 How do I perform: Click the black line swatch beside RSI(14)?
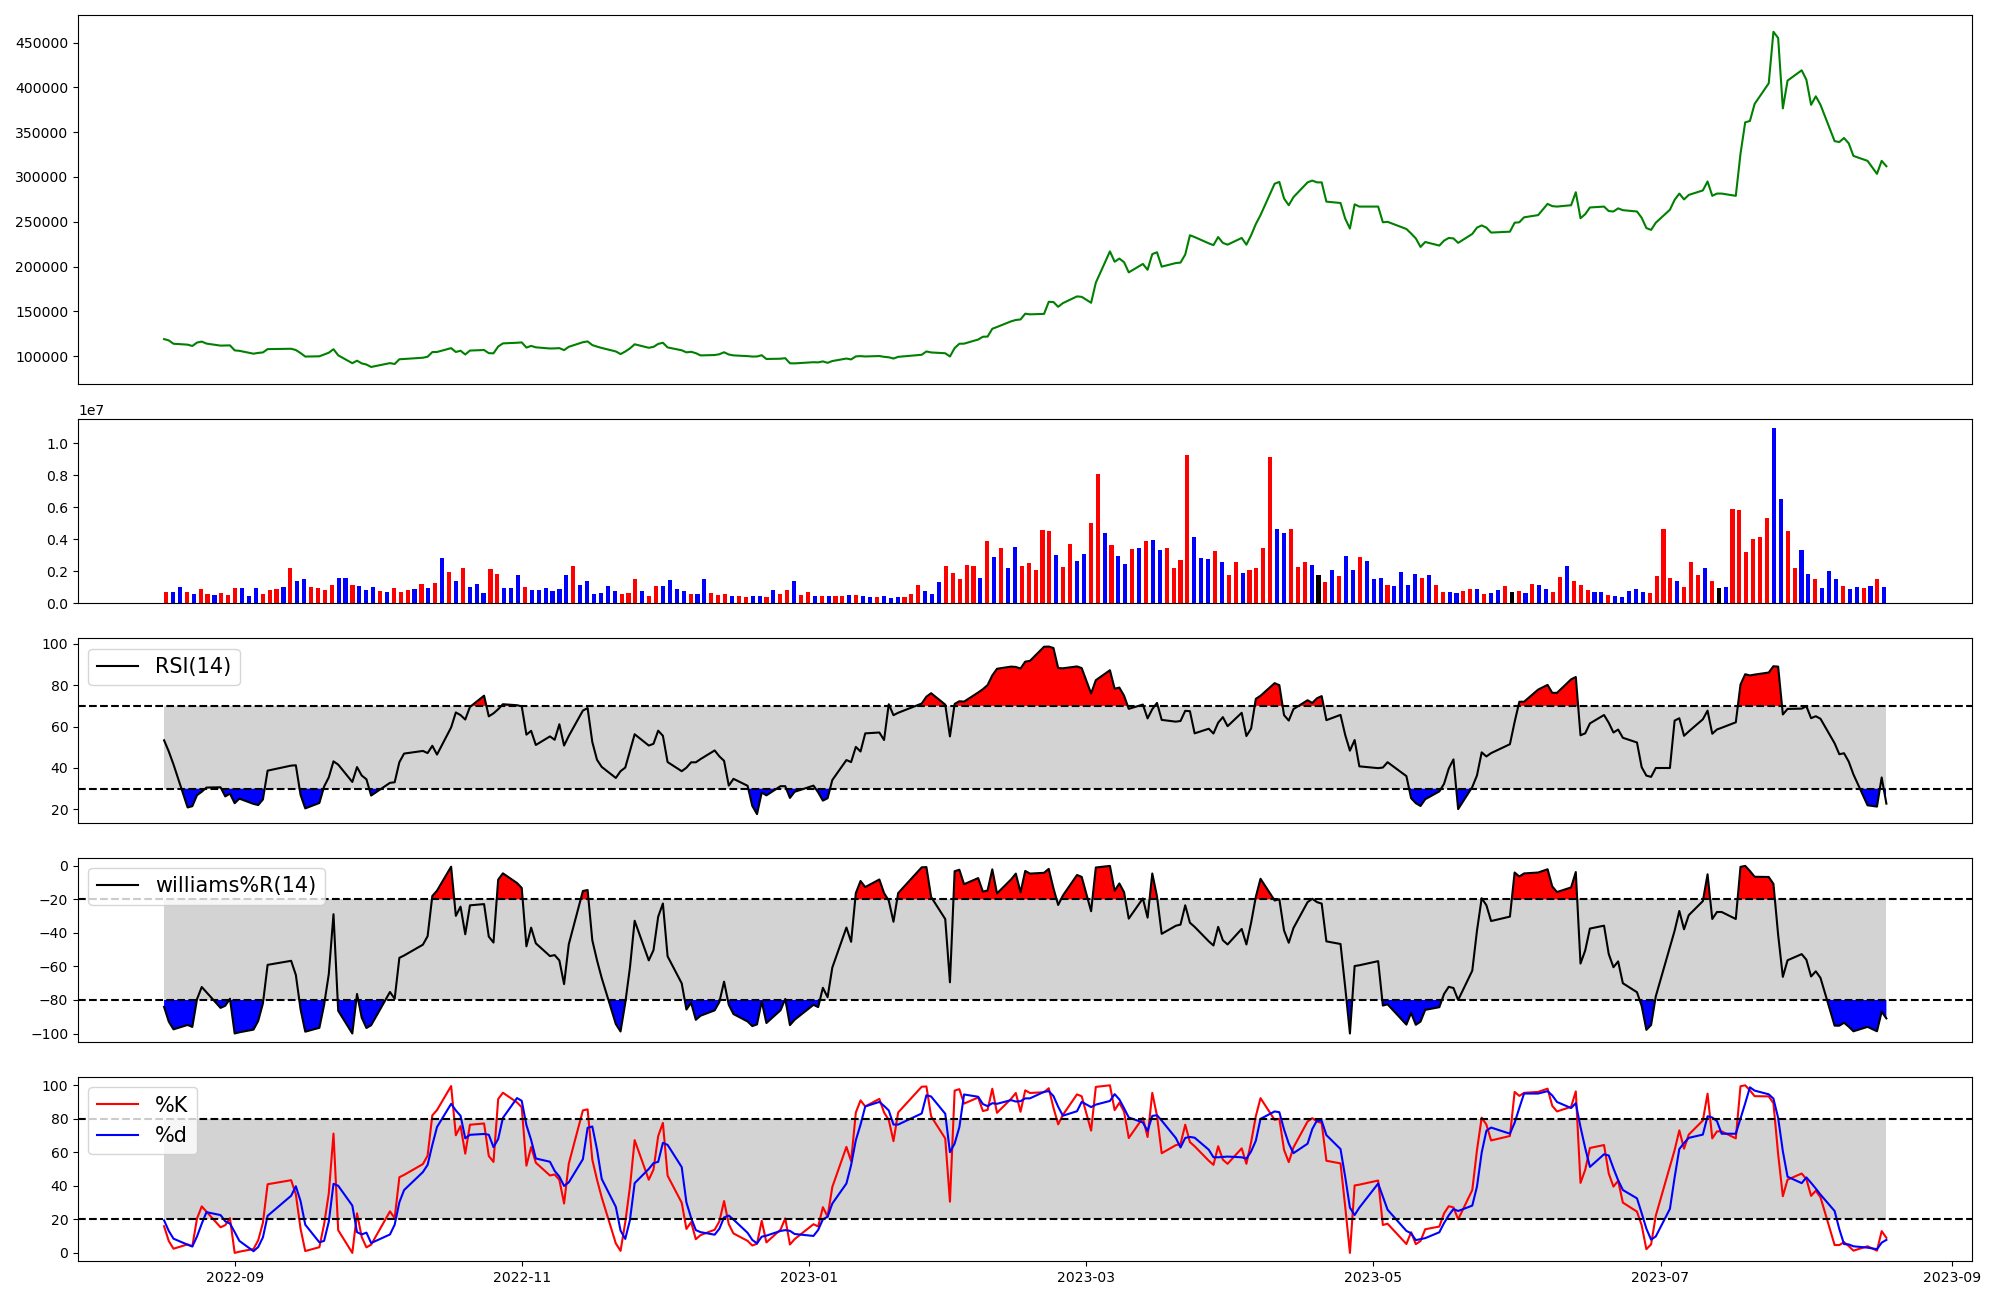pos(116,667)
